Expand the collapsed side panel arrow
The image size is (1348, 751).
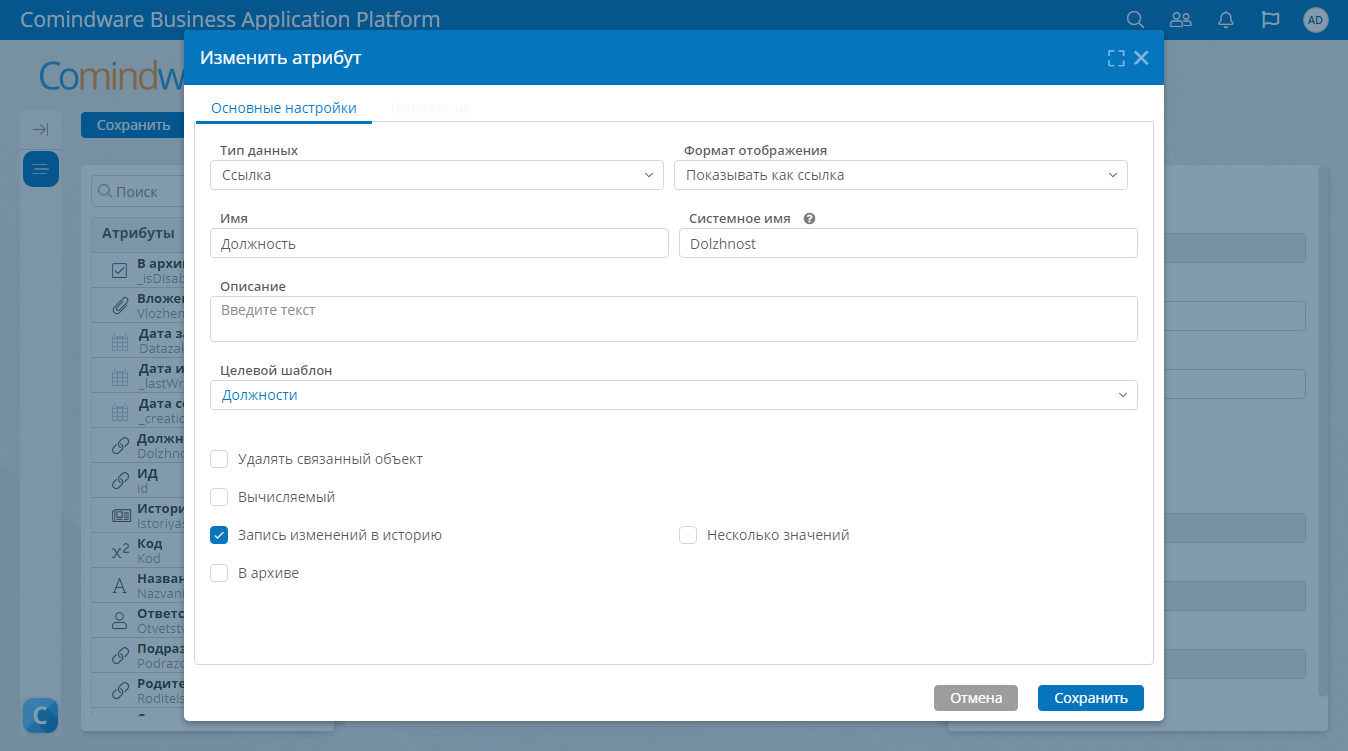pos(40,129)
